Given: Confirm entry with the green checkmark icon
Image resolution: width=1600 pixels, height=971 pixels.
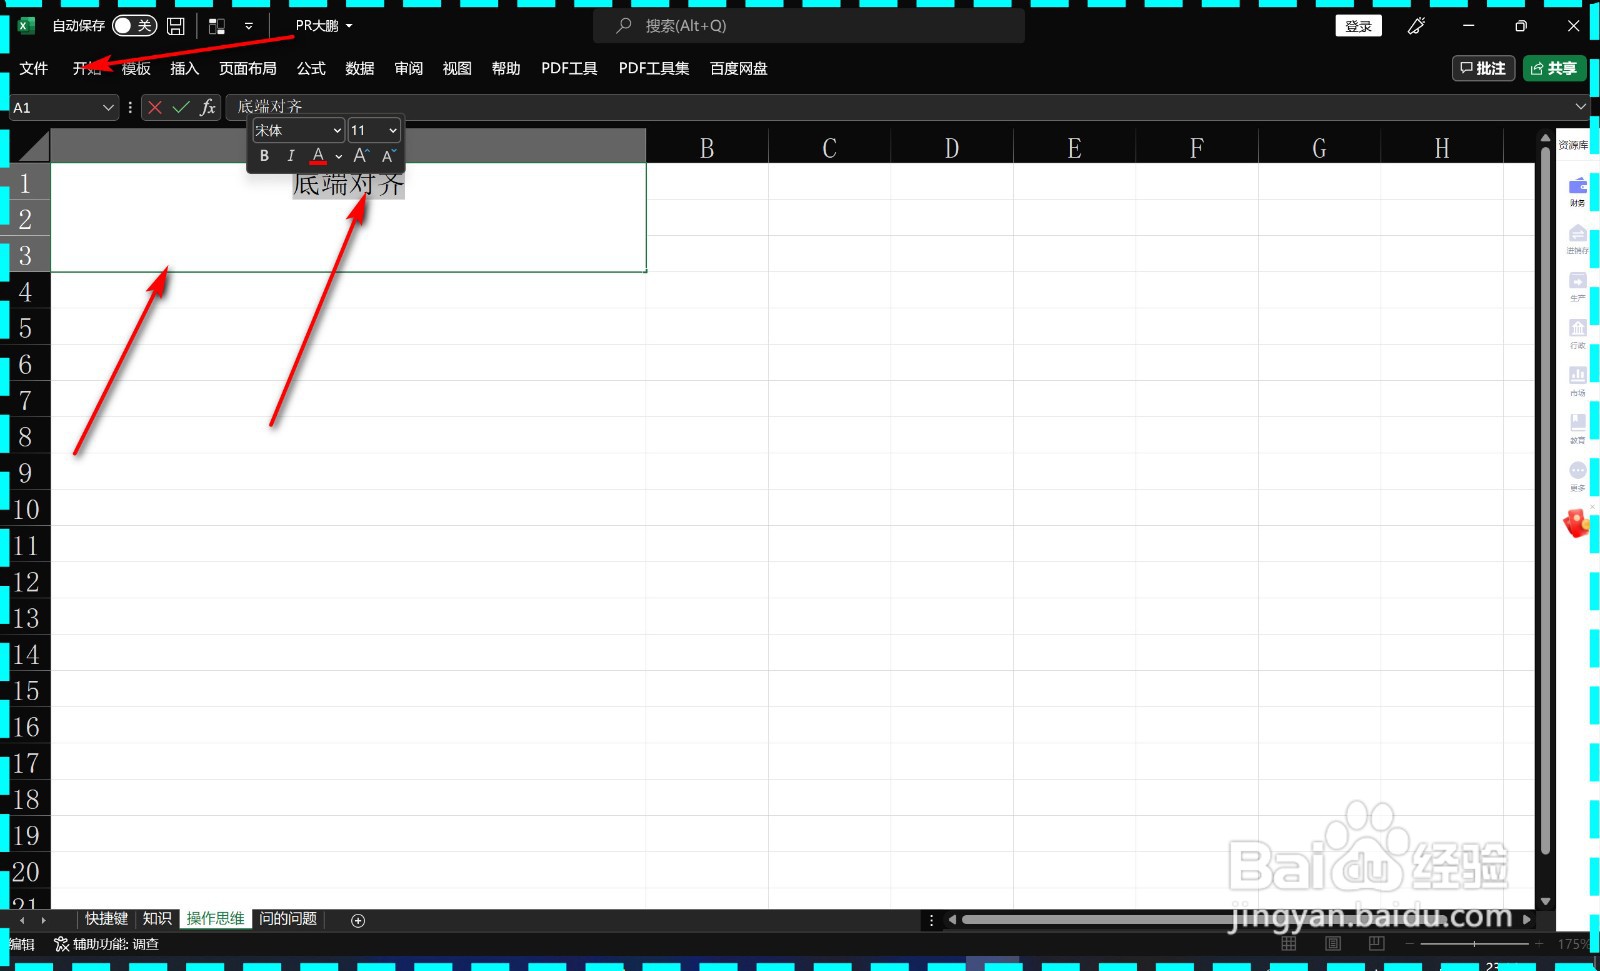Looking at the screenshot, I should [181, 107].
